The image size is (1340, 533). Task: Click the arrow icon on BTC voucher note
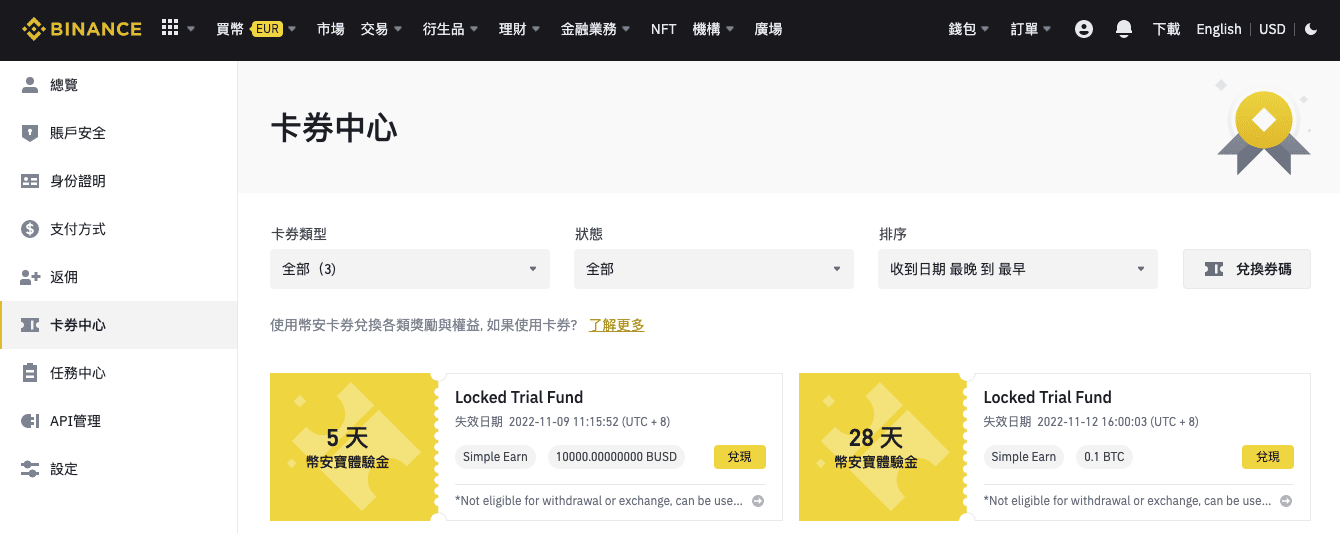click(1287, 501)
